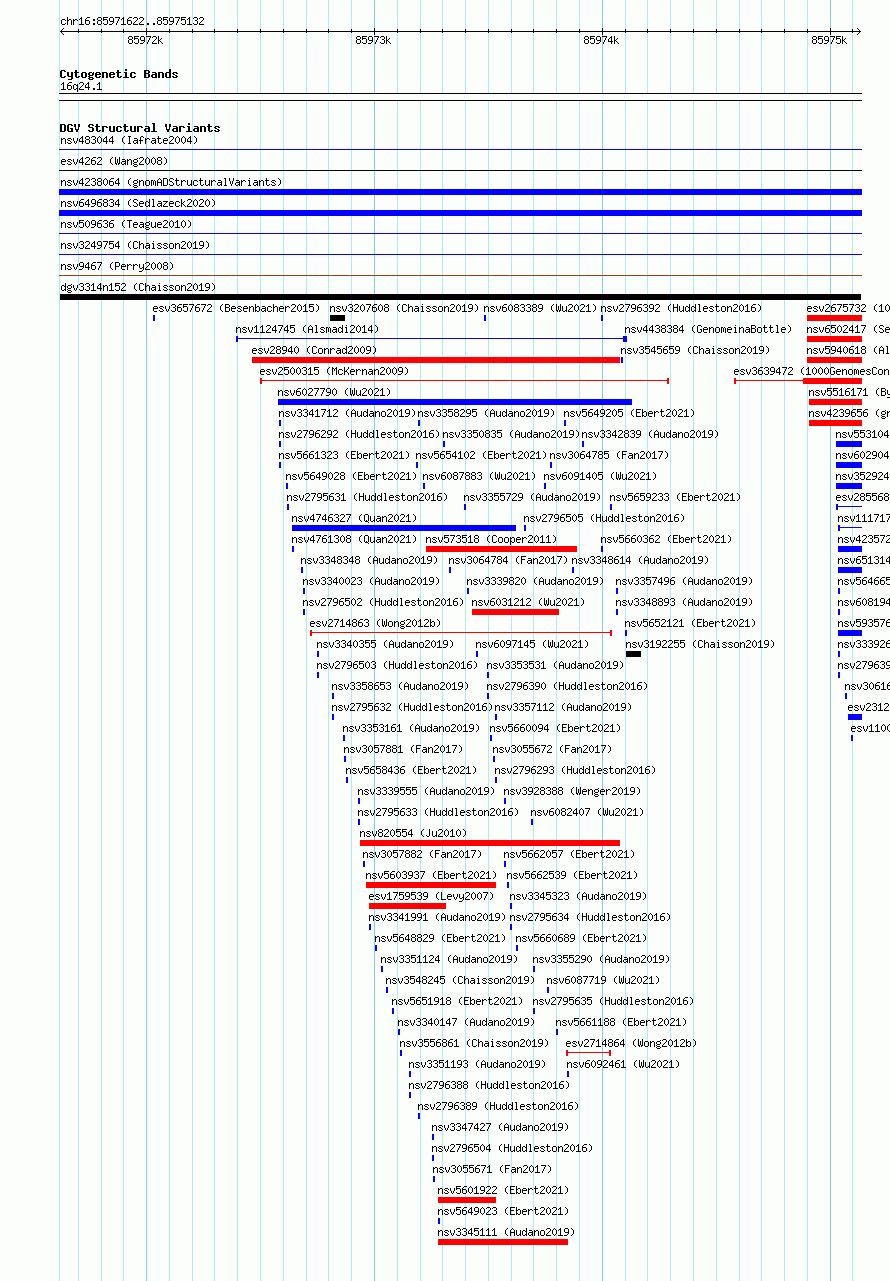Click the esv2500315 (McKernan2009) red line
The height and width of the screenshot is (1281, 890).
tap(464, 381)
